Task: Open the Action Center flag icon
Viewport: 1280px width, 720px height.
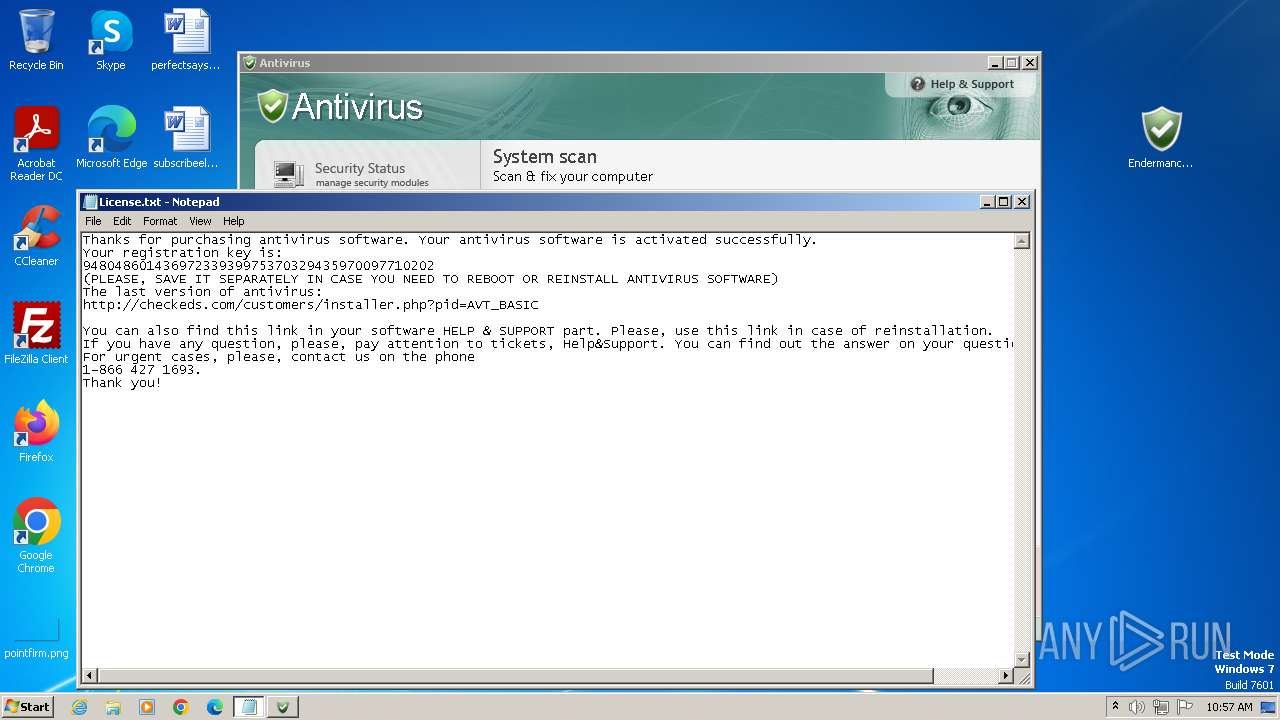Action: tap(1185, 707)
